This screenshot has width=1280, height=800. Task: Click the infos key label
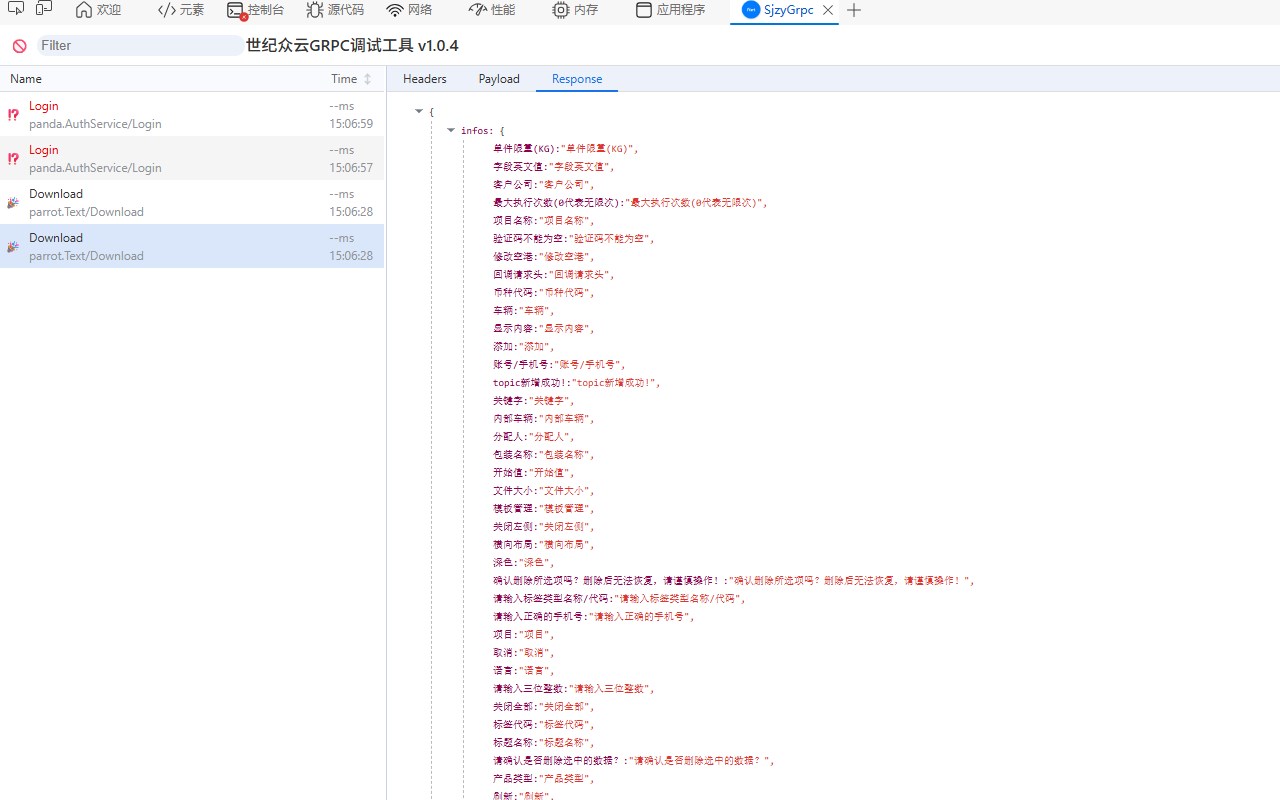coord(477,131)
